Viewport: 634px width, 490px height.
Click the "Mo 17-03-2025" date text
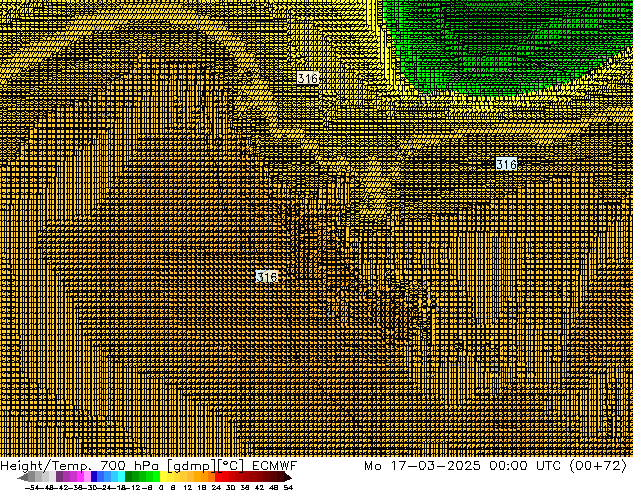[422, 466]
